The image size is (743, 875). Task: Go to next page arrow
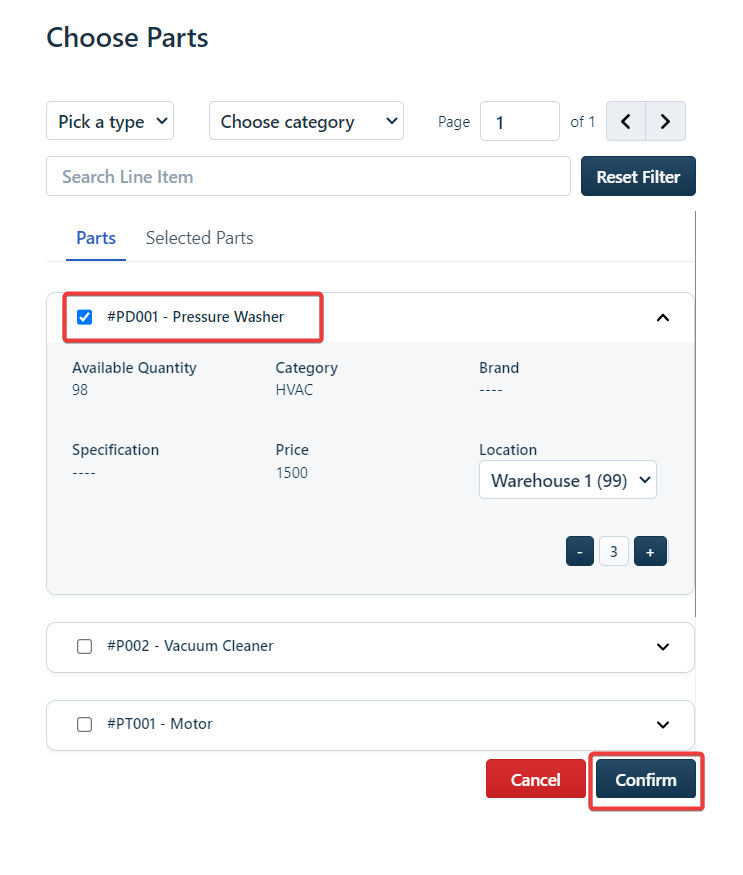click(x=666, y=122)
